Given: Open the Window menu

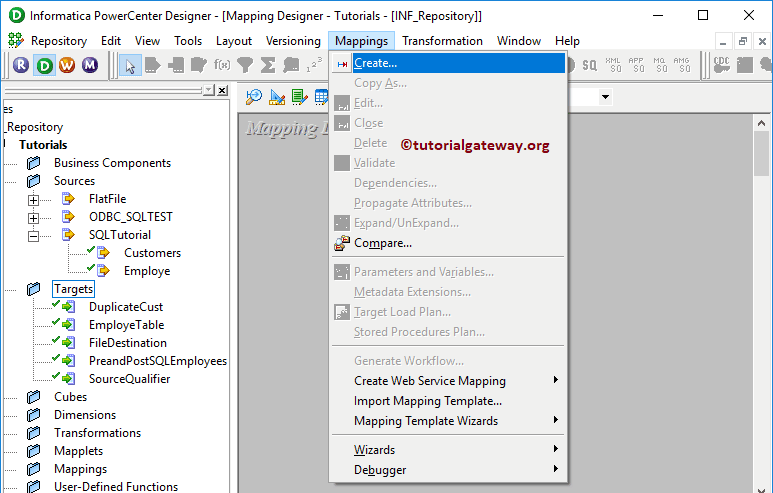Looking at the screenshot, I should click(x=519, y=41).
